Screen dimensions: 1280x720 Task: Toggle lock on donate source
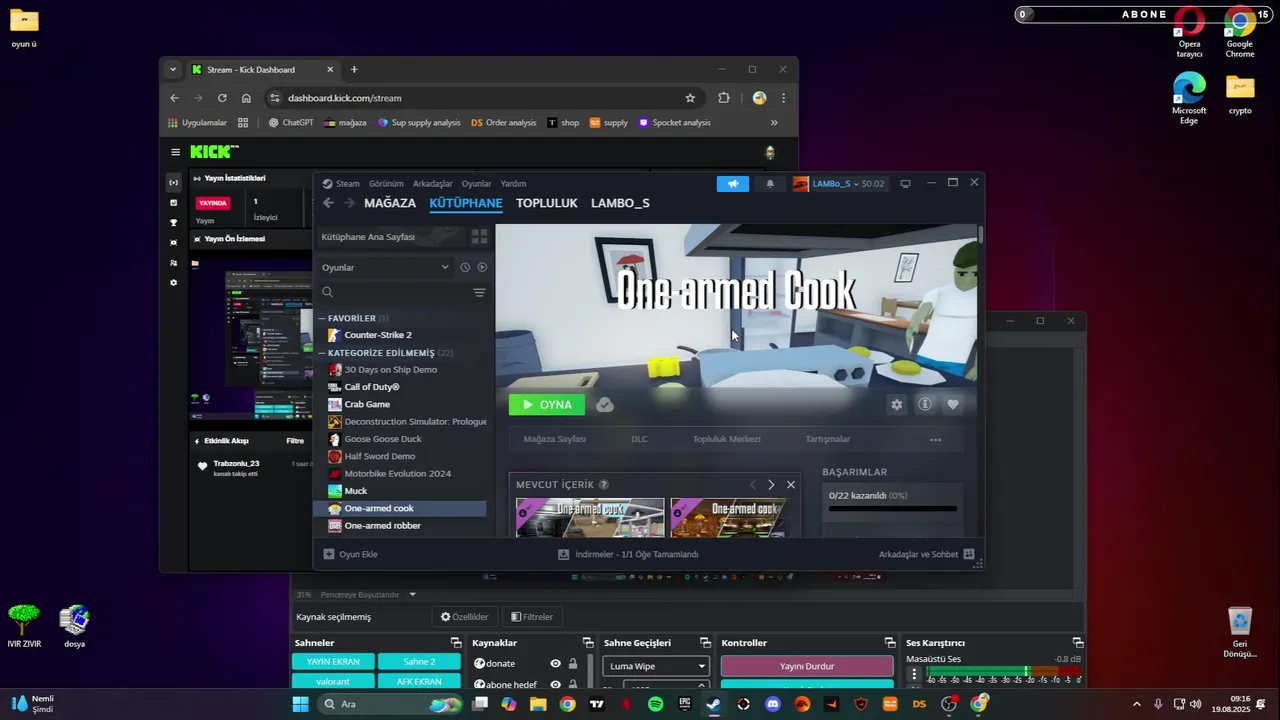[573, 664]
